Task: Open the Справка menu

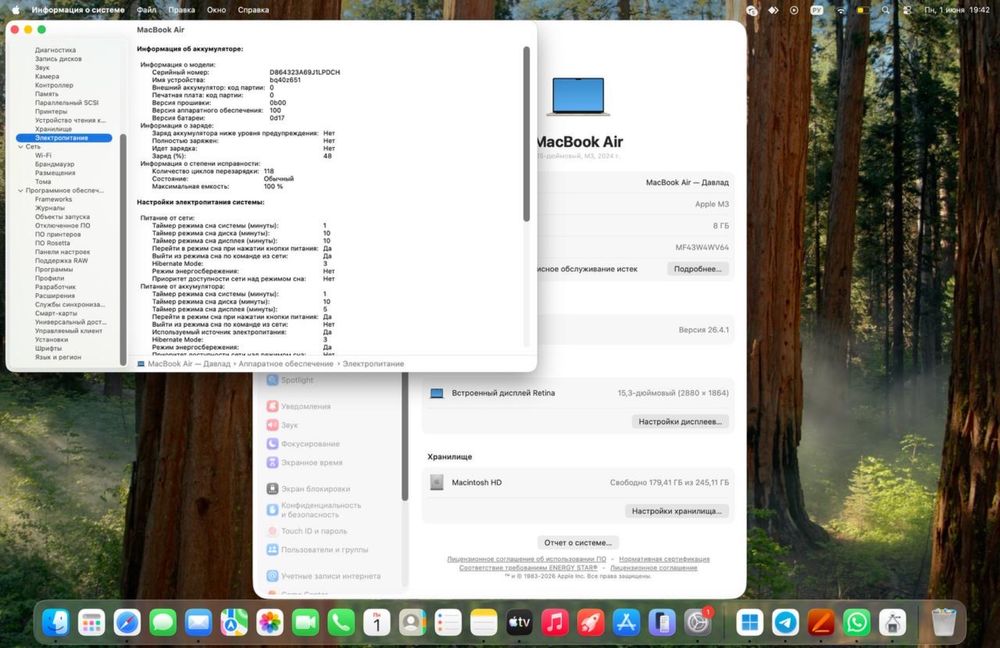Action: point(253,10)
